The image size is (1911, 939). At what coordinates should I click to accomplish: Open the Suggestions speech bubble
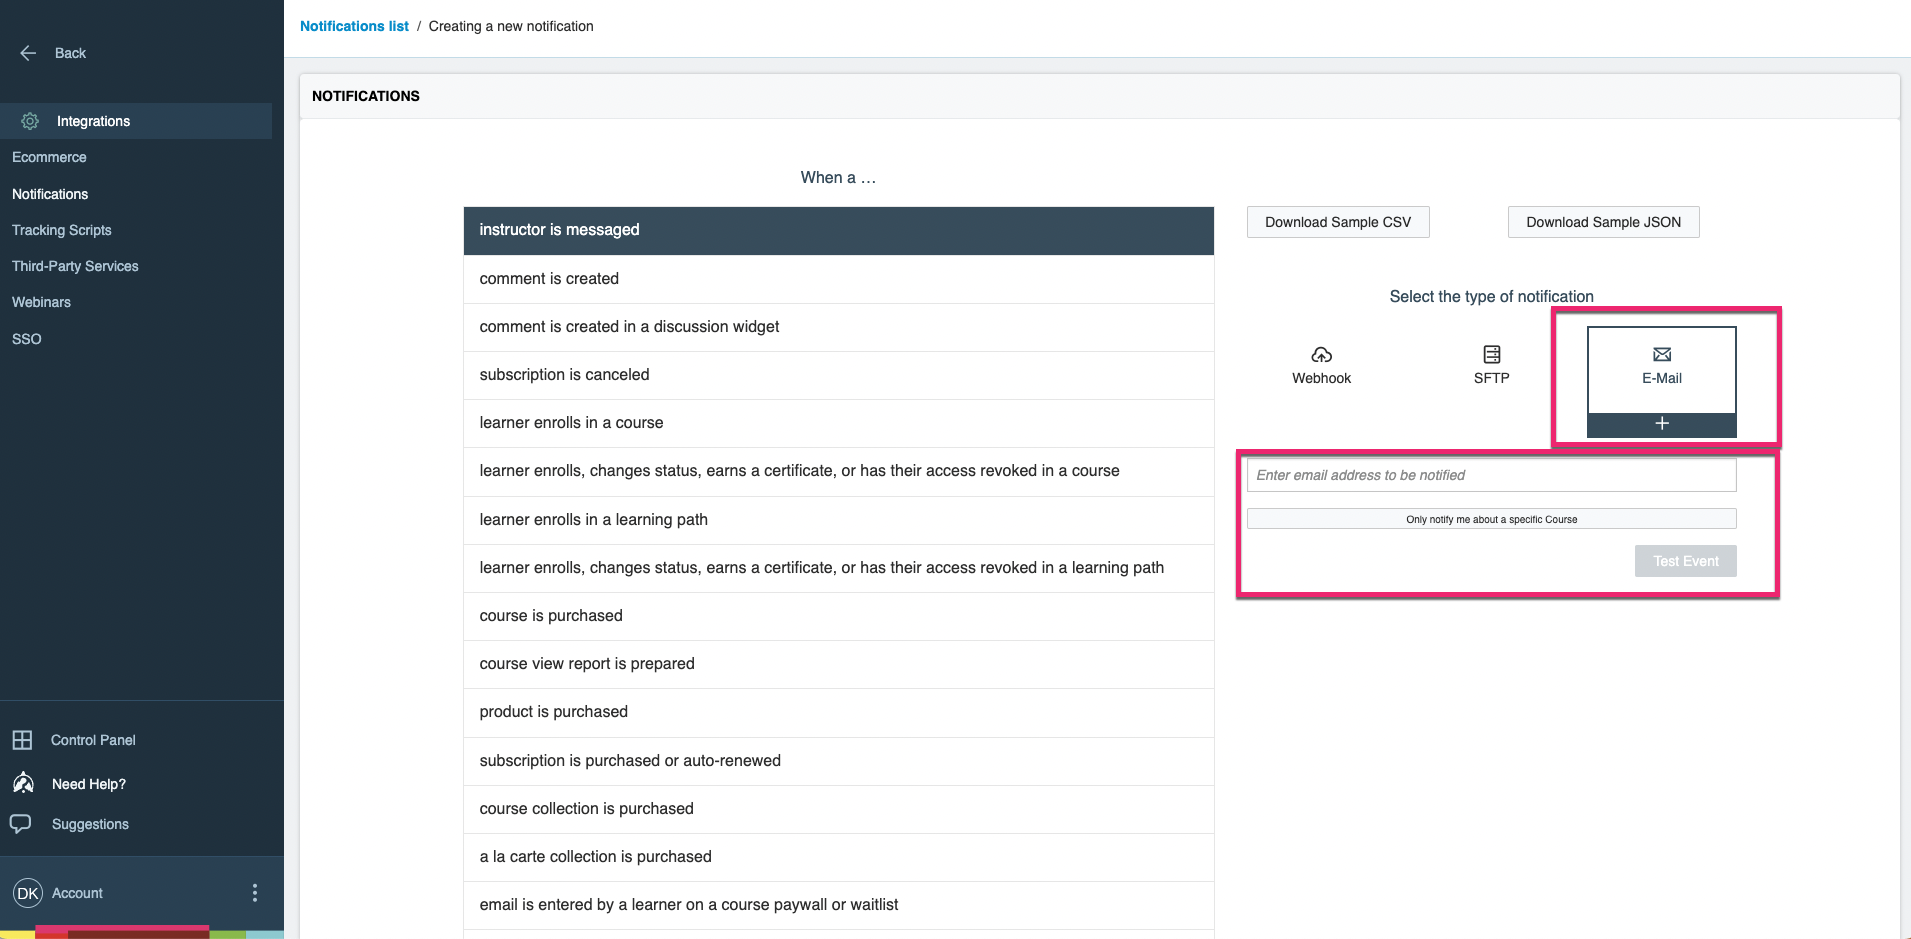[x=23, y=823]
